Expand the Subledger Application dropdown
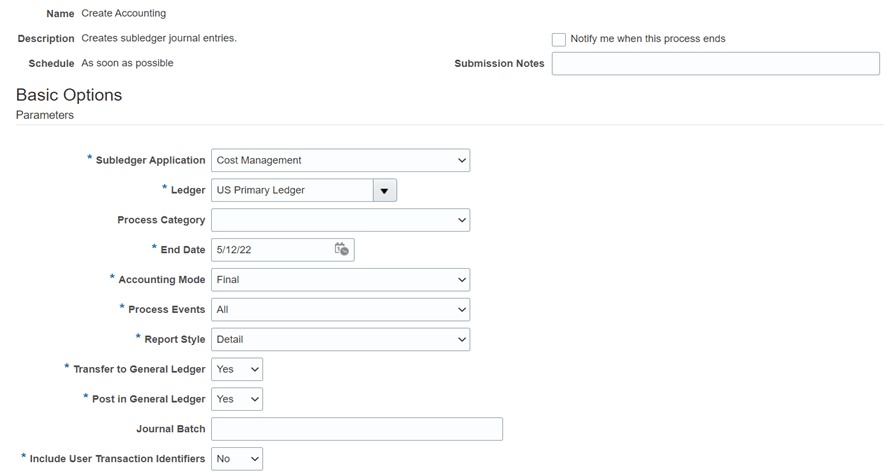Image resolution: width=884 pixels, height=476 pixels. pos(340,160)
